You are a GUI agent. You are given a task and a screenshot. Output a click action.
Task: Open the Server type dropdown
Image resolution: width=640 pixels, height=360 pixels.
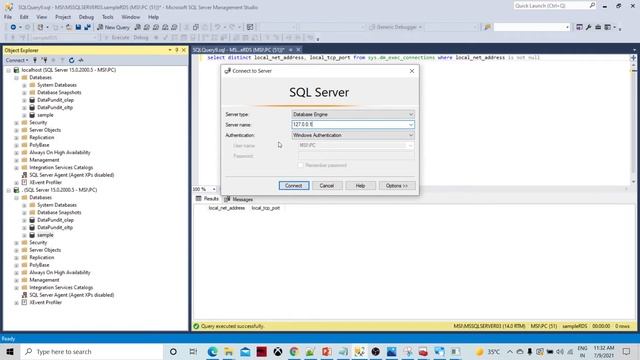tap(353, 114)
